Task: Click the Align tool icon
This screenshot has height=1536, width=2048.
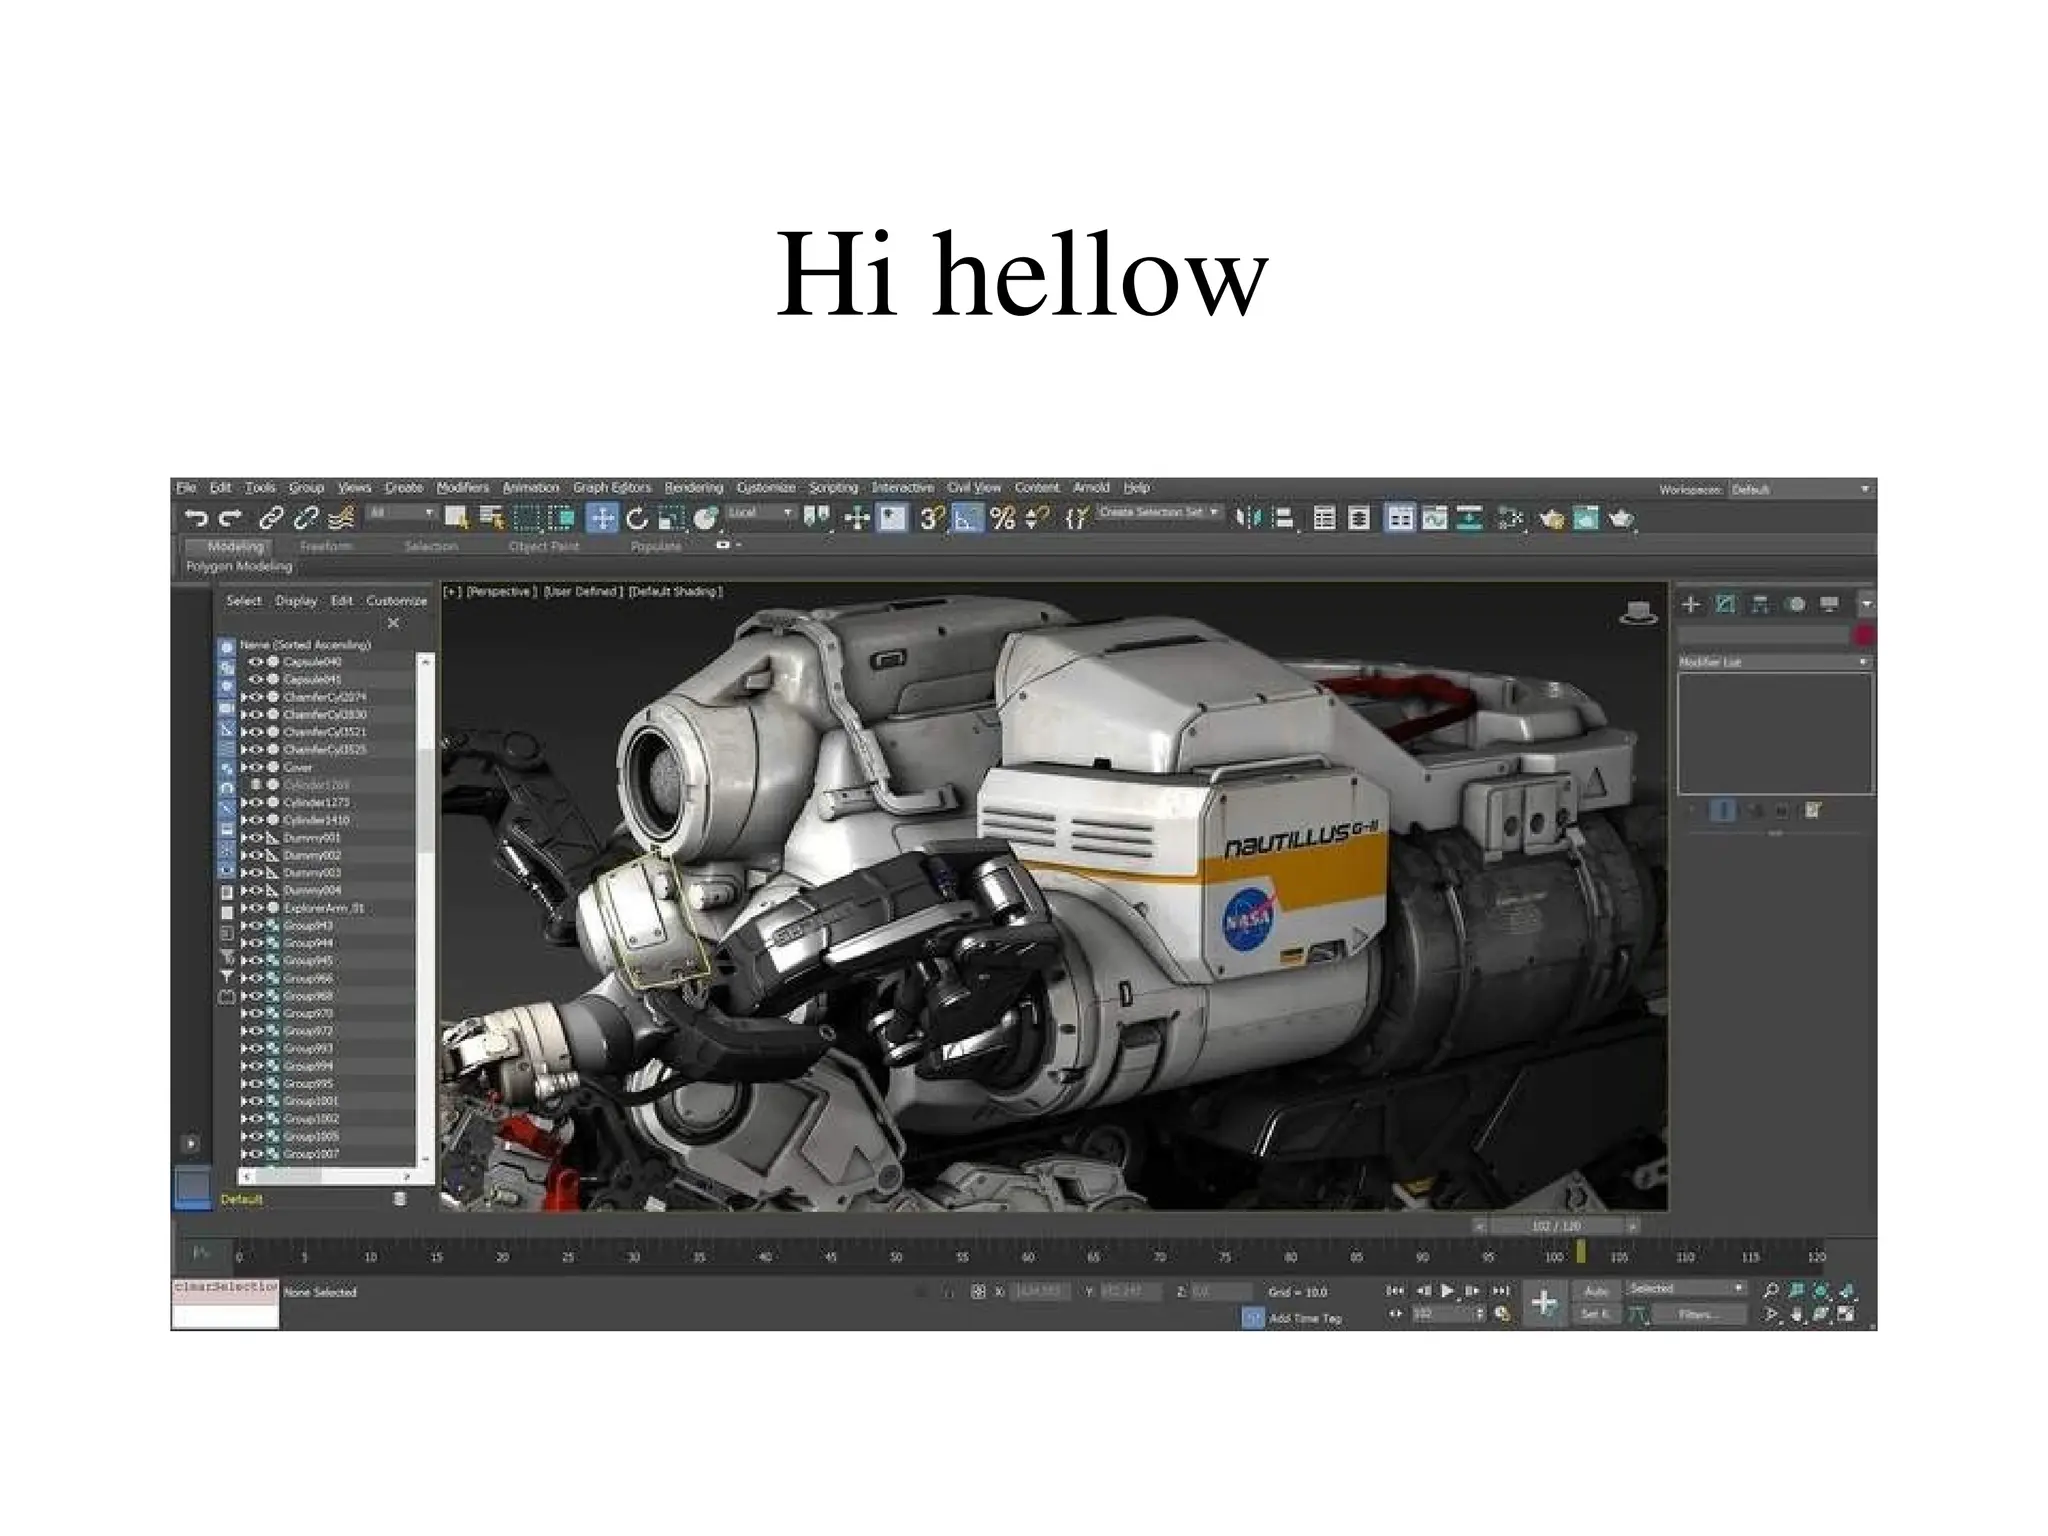Action: [1283, 518]
